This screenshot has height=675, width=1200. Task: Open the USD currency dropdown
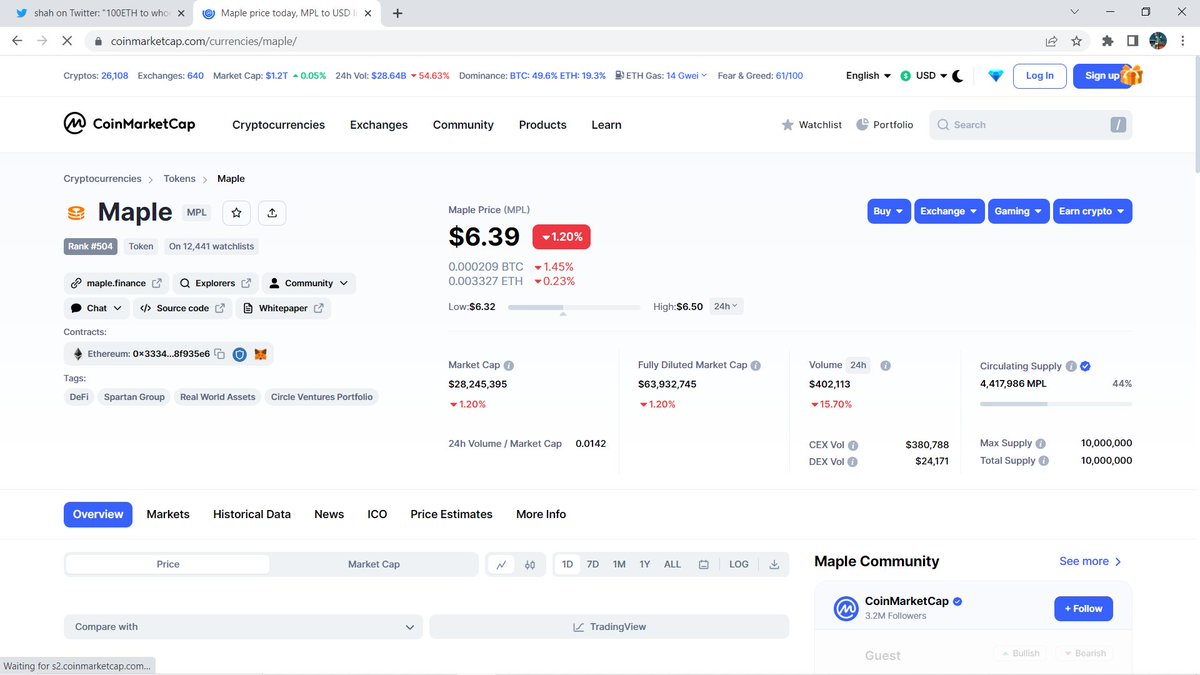coord(925,76)
